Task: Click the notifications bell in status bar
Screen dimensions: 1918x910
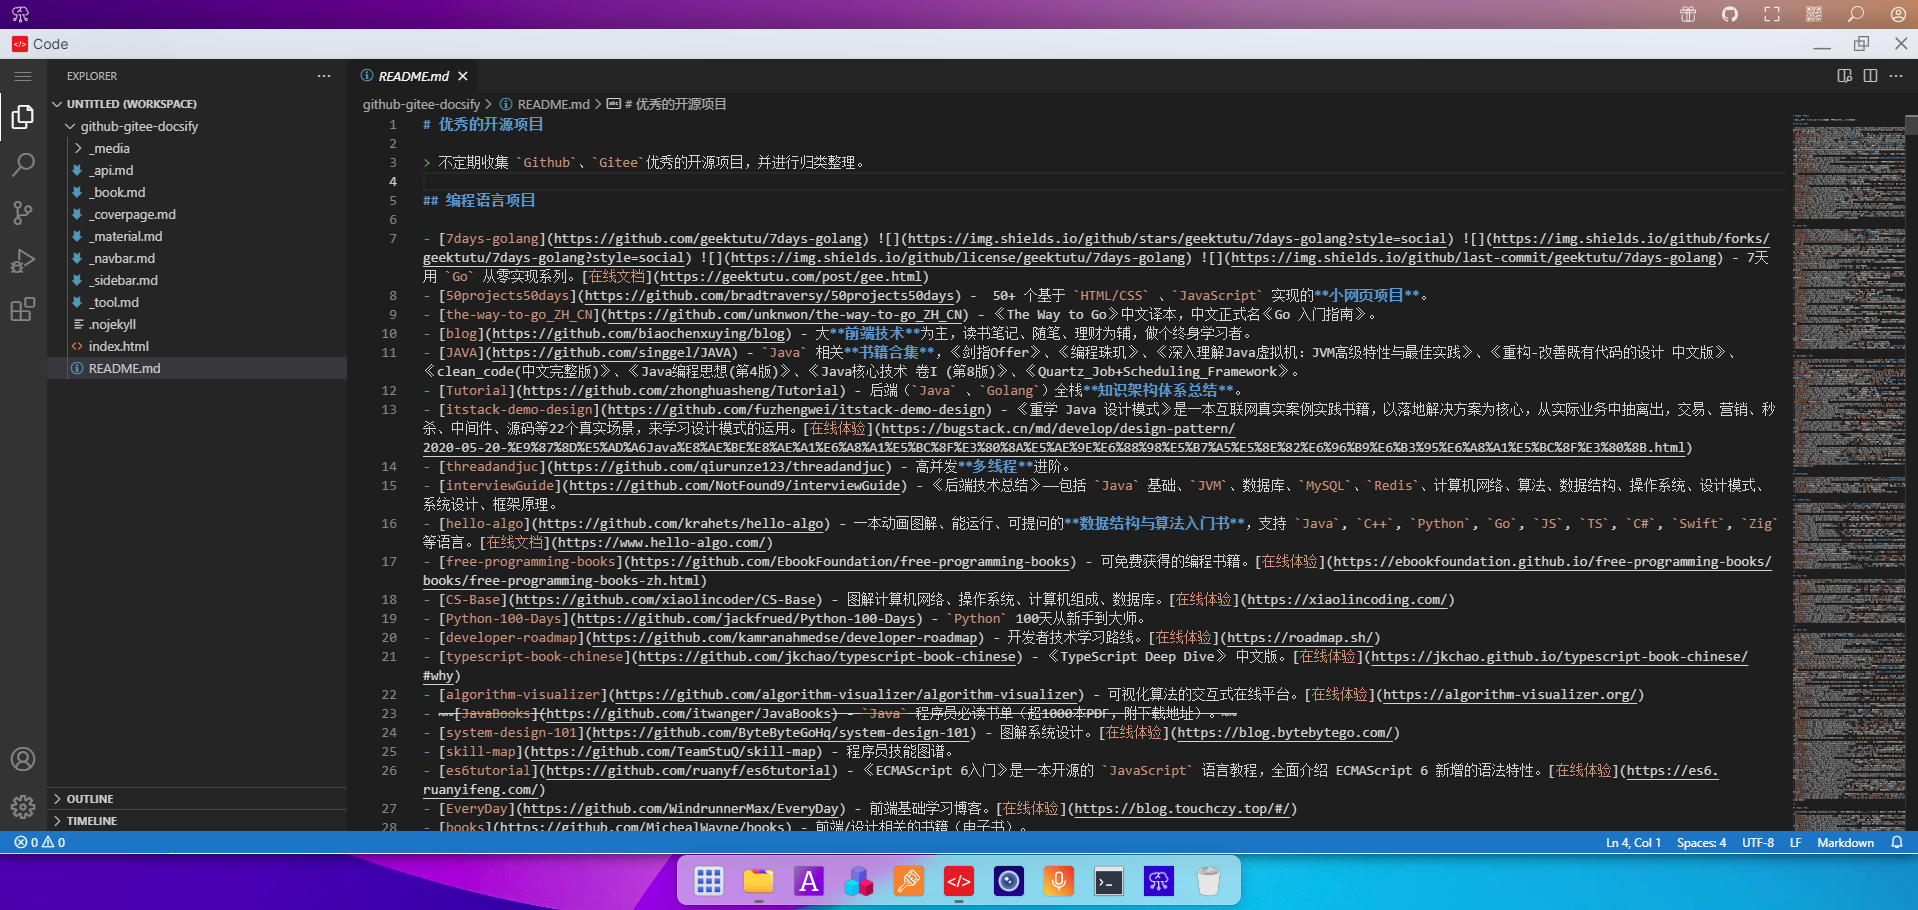Action: click(1896, 843)
